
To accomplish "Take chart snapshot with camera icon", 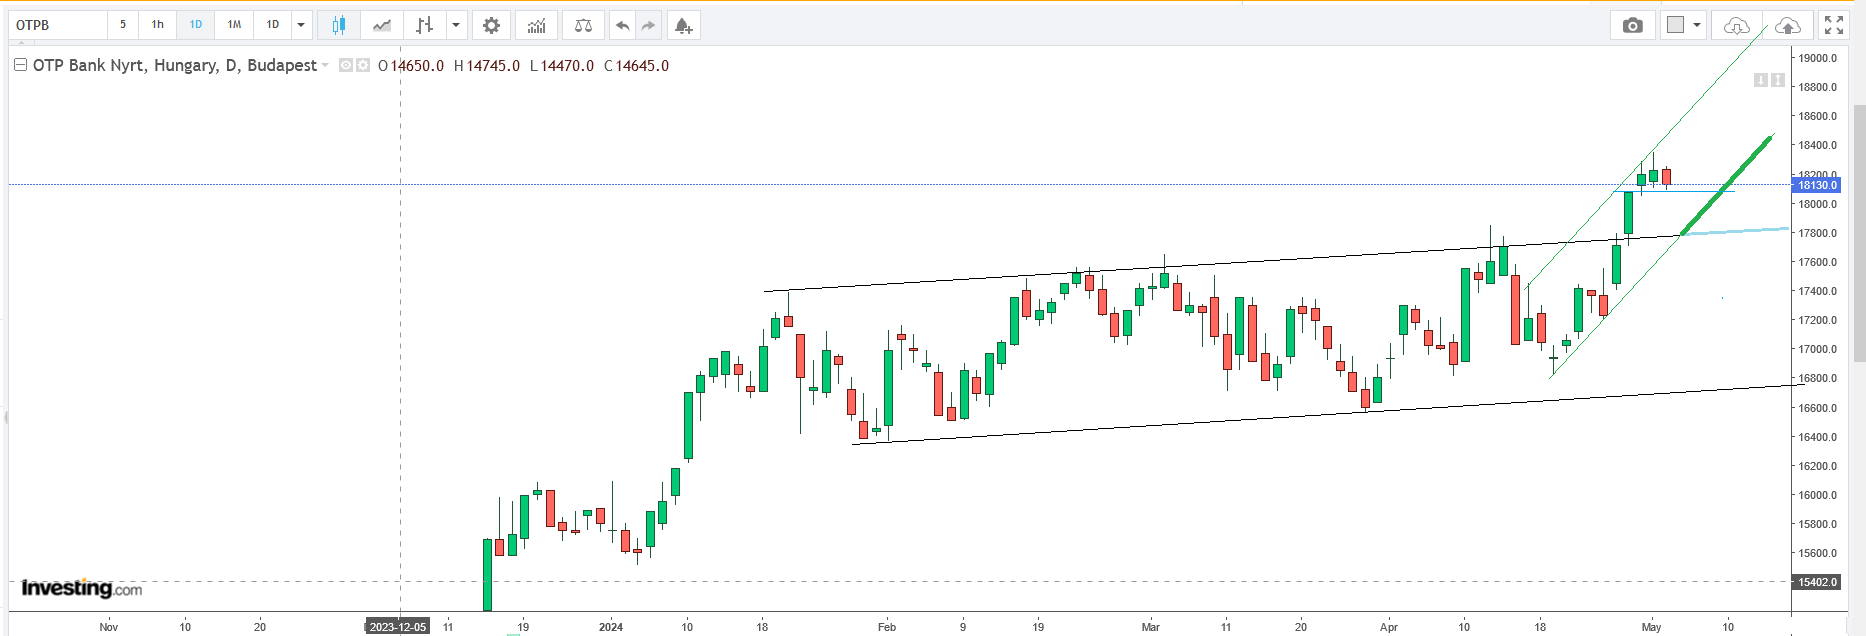I will click(x=1633, y=25).
